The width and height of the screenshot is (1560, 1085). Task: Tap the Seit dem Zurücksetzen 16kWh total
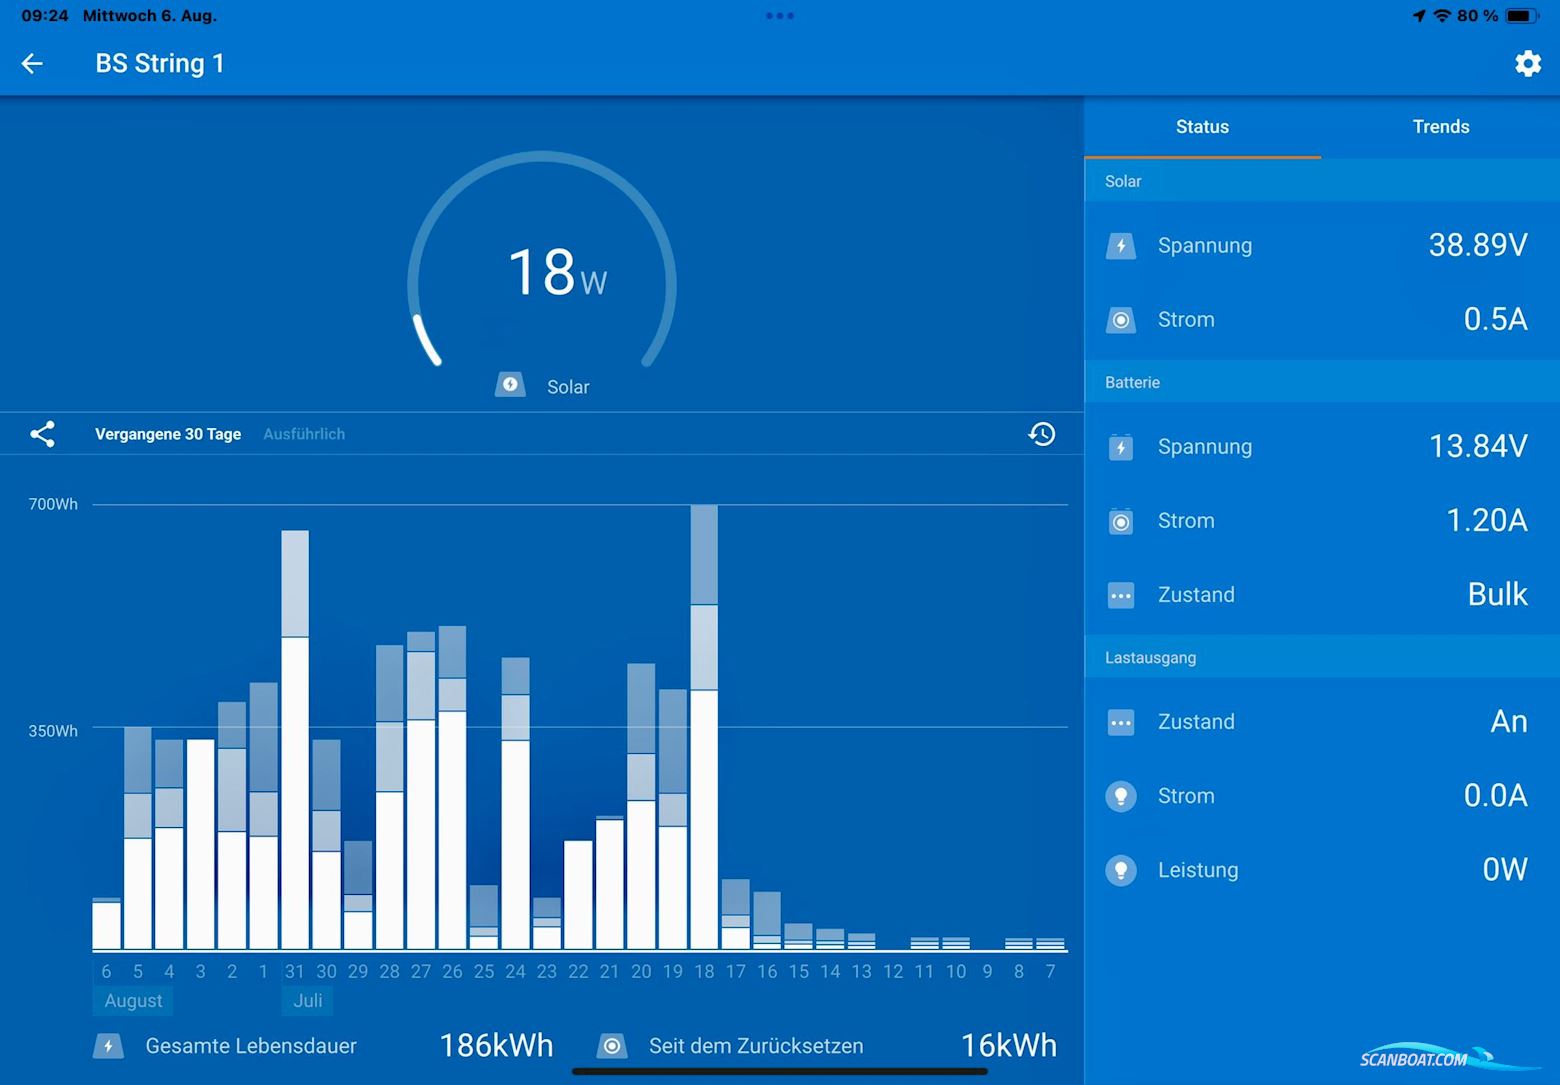pos(1008,1046)
